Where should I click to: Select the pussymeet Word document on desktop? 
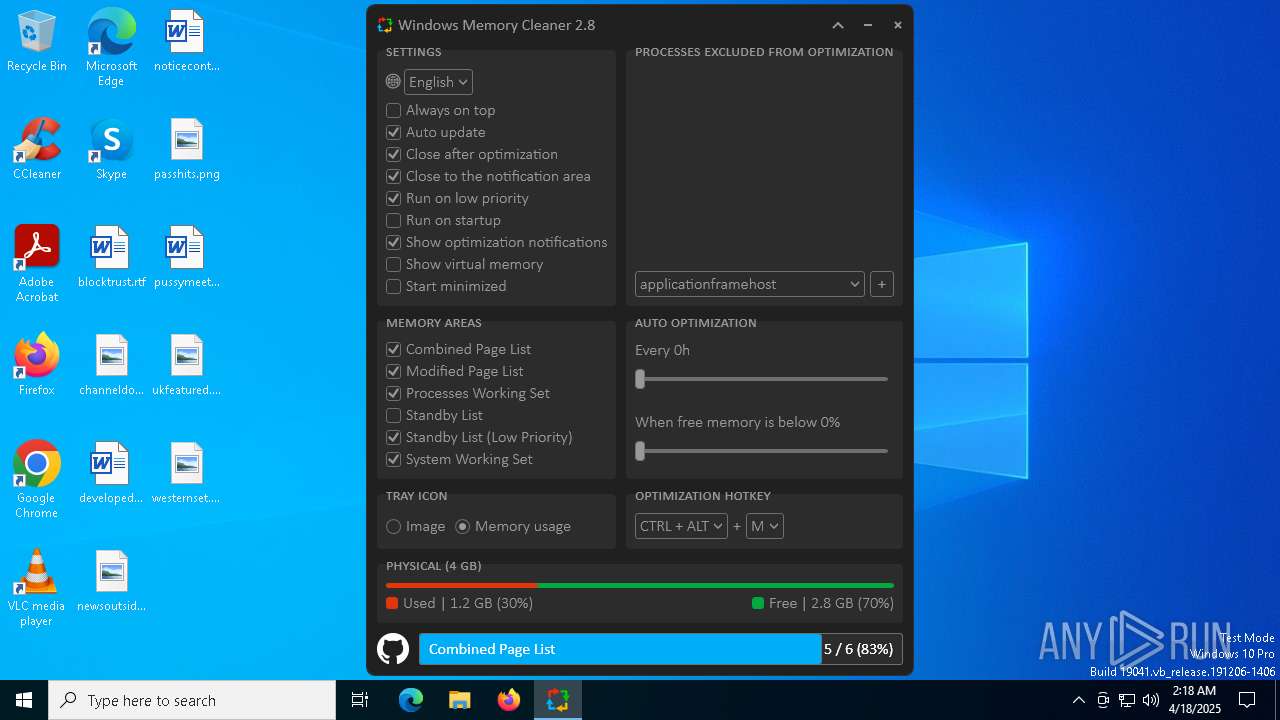[x=187, y=257]
